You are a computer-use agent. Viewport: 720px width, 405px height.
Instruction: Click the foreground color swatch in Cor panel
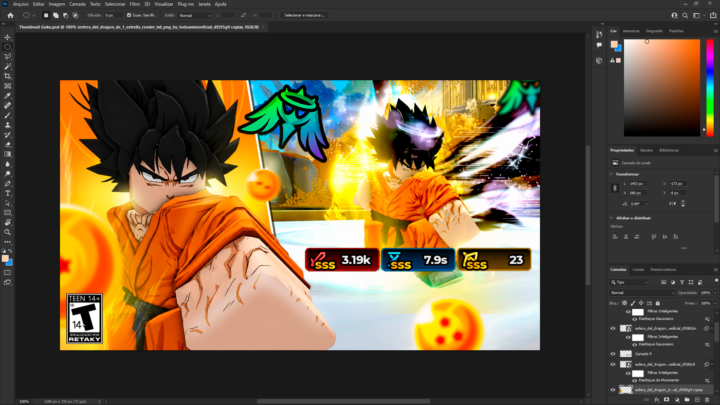[614, 44]
